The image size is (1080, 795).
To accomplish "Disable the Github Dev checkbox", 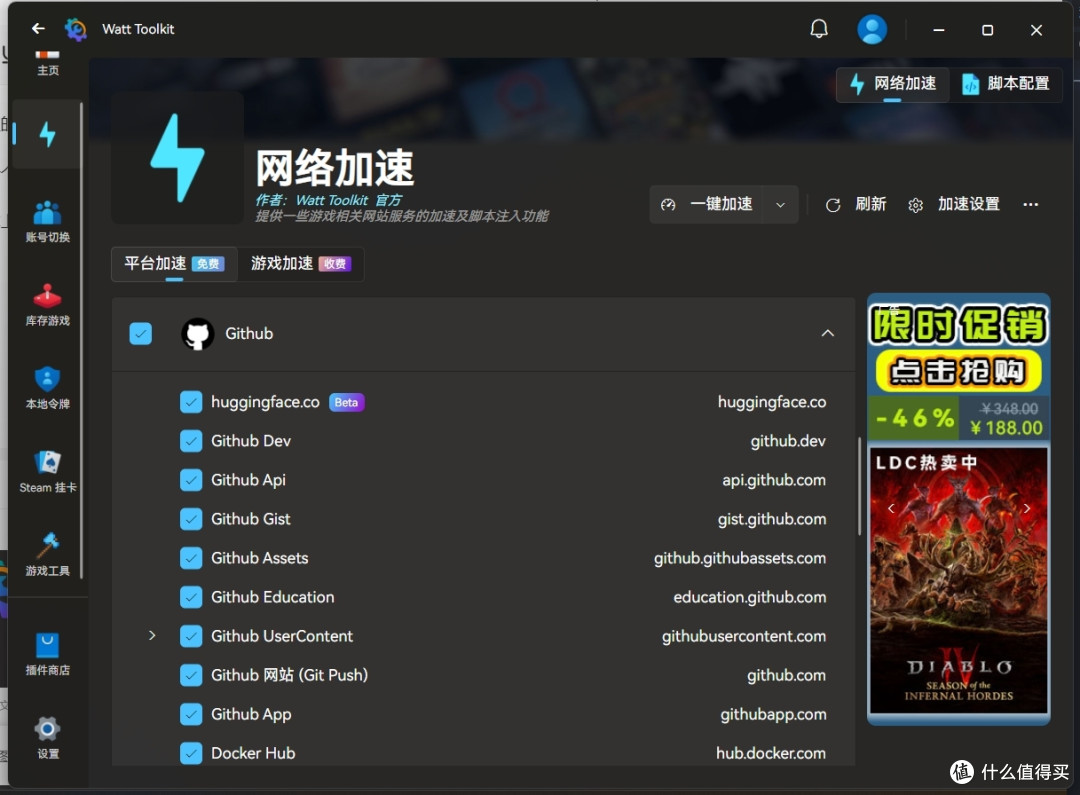I will [x=191, y=441].
